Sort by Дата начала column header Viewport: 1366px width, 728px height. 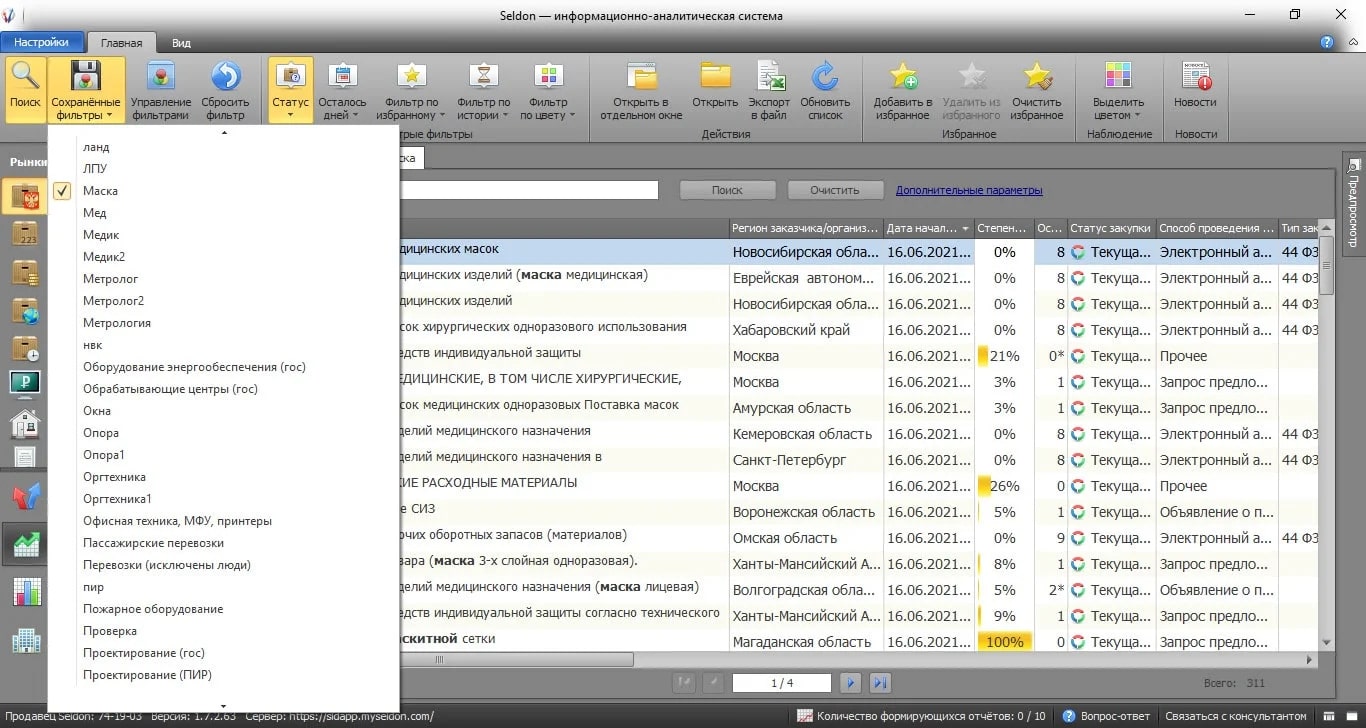928,228
